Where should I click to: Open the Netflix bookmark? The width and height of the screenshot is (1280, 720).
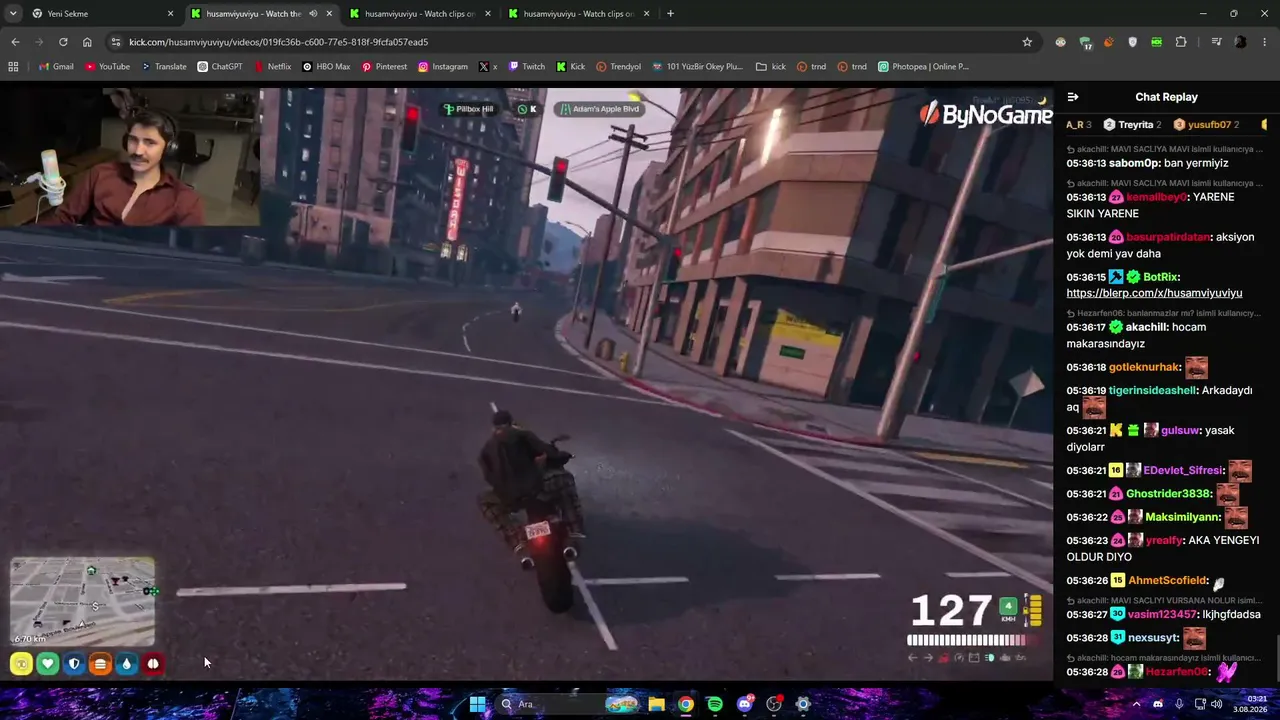point(273,67)
